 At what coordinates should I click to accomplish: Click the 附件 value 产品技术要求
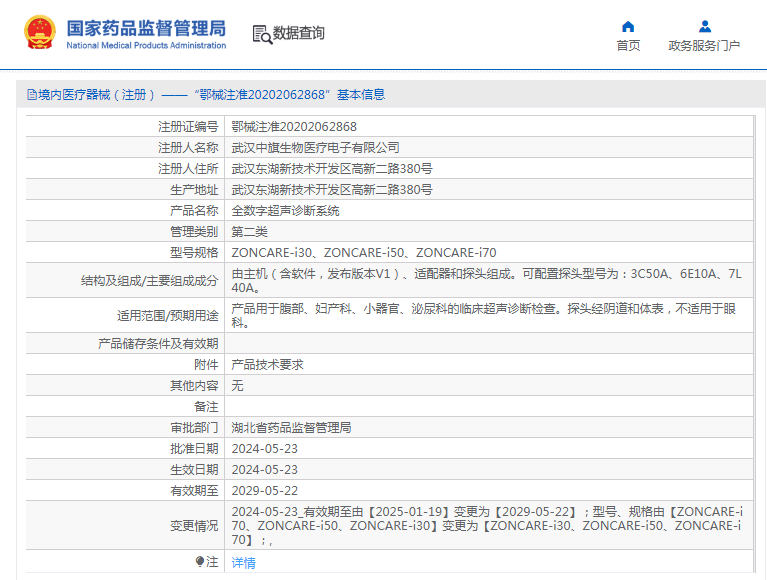pos(267,365)
